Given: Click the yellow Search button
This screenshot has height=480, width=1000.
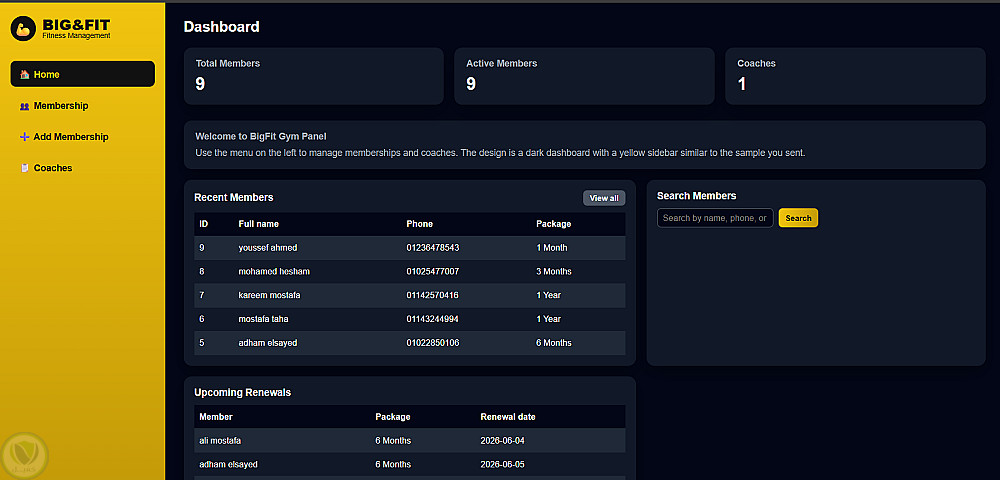Looking at the screenshot, I should click(798, 218).
